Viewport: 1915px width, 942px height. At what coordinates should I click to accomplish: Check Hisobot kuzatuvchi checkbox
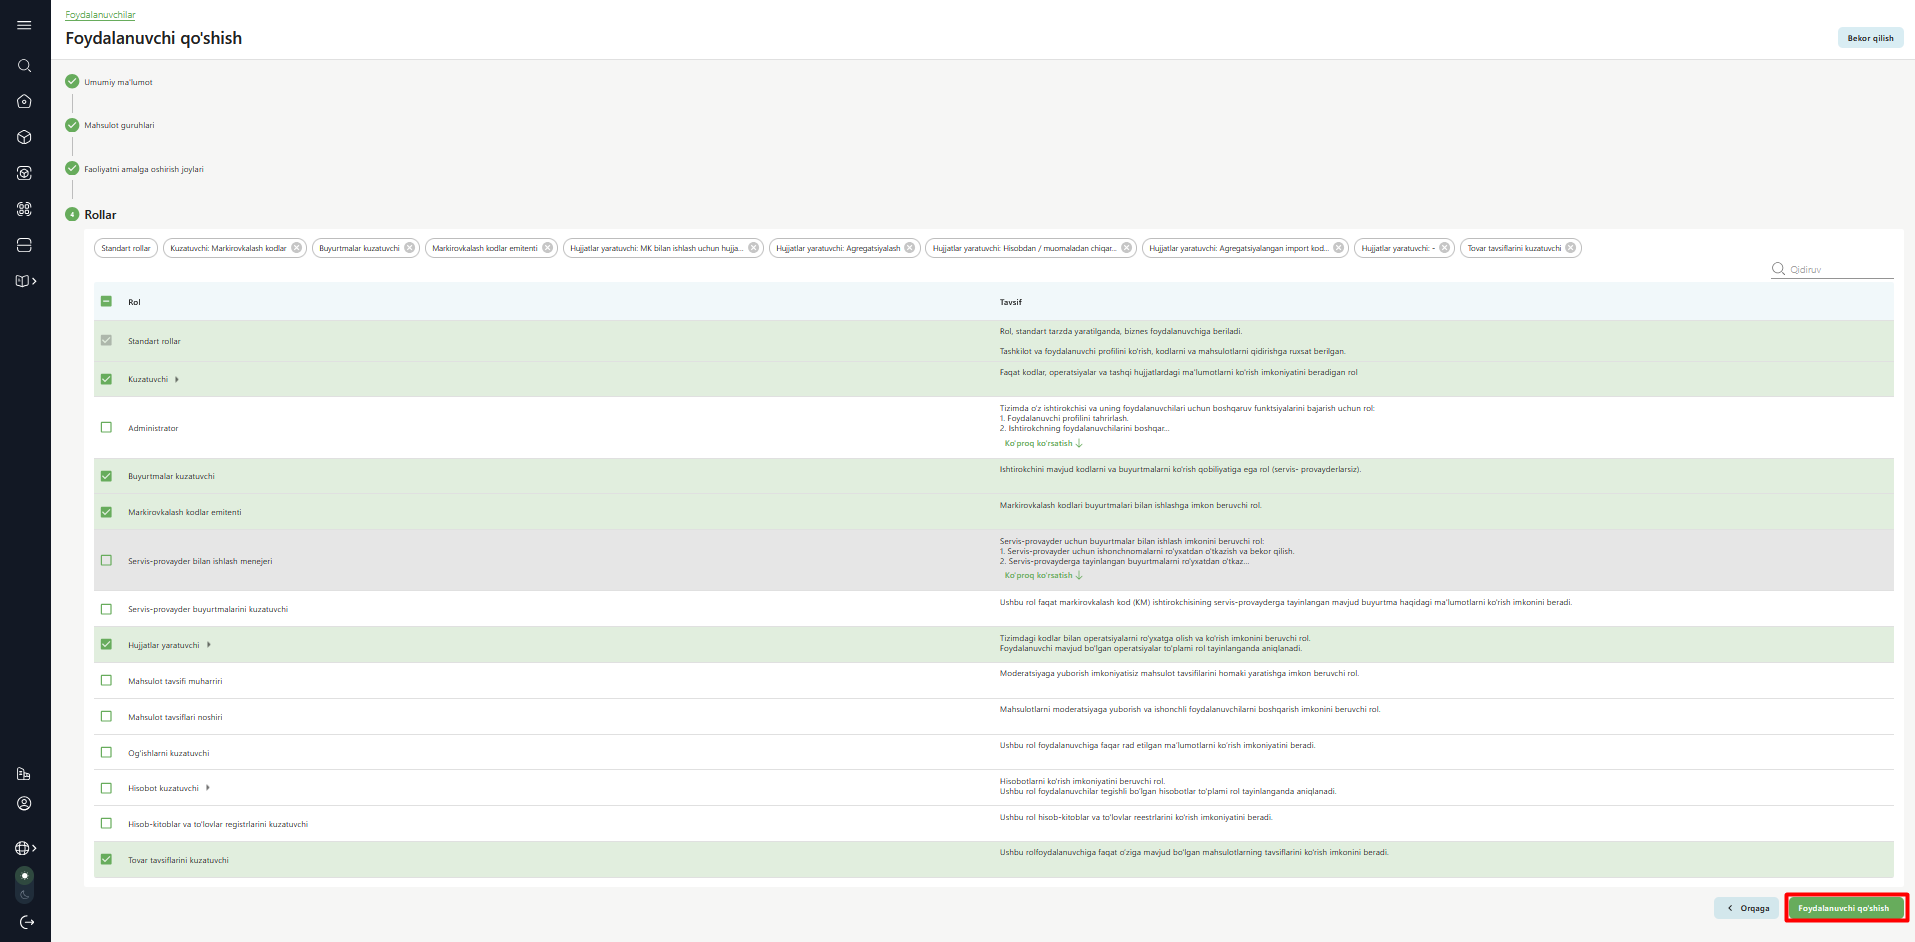pos(106,788)
